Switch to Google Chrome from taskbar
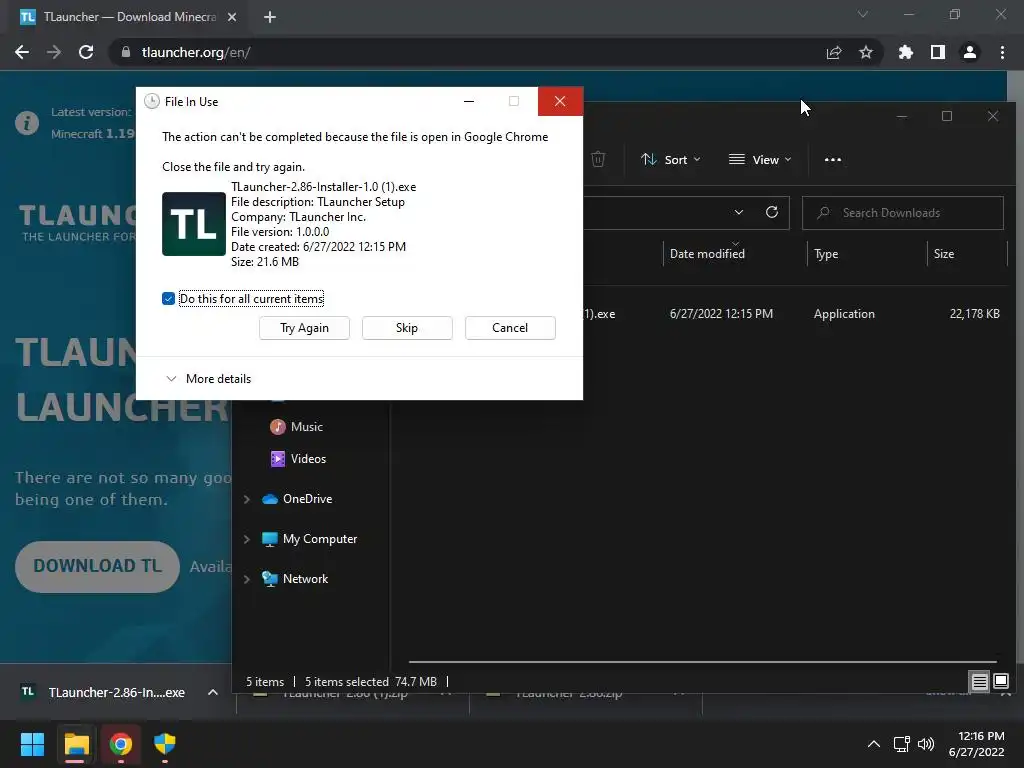Viewport: 1024px width, 768px height. 121,744
